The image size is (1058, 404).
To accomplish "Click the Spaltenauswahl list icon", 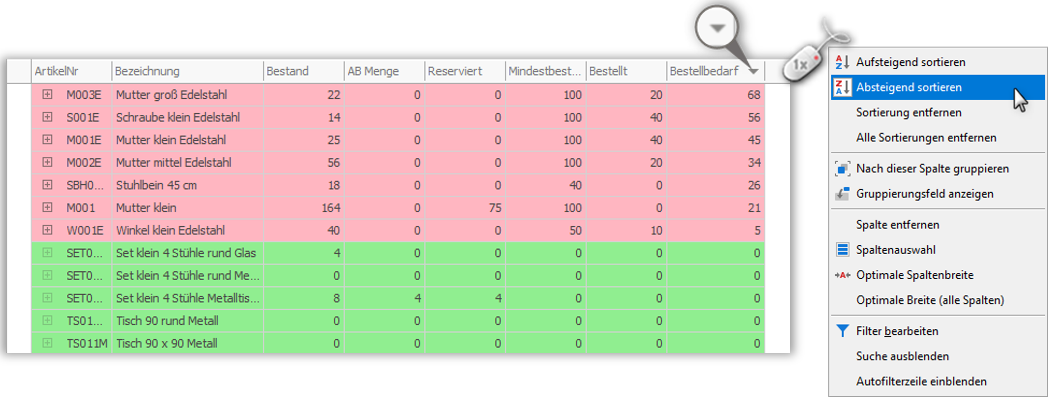I will pyautogui.click(x=842, y=250).
